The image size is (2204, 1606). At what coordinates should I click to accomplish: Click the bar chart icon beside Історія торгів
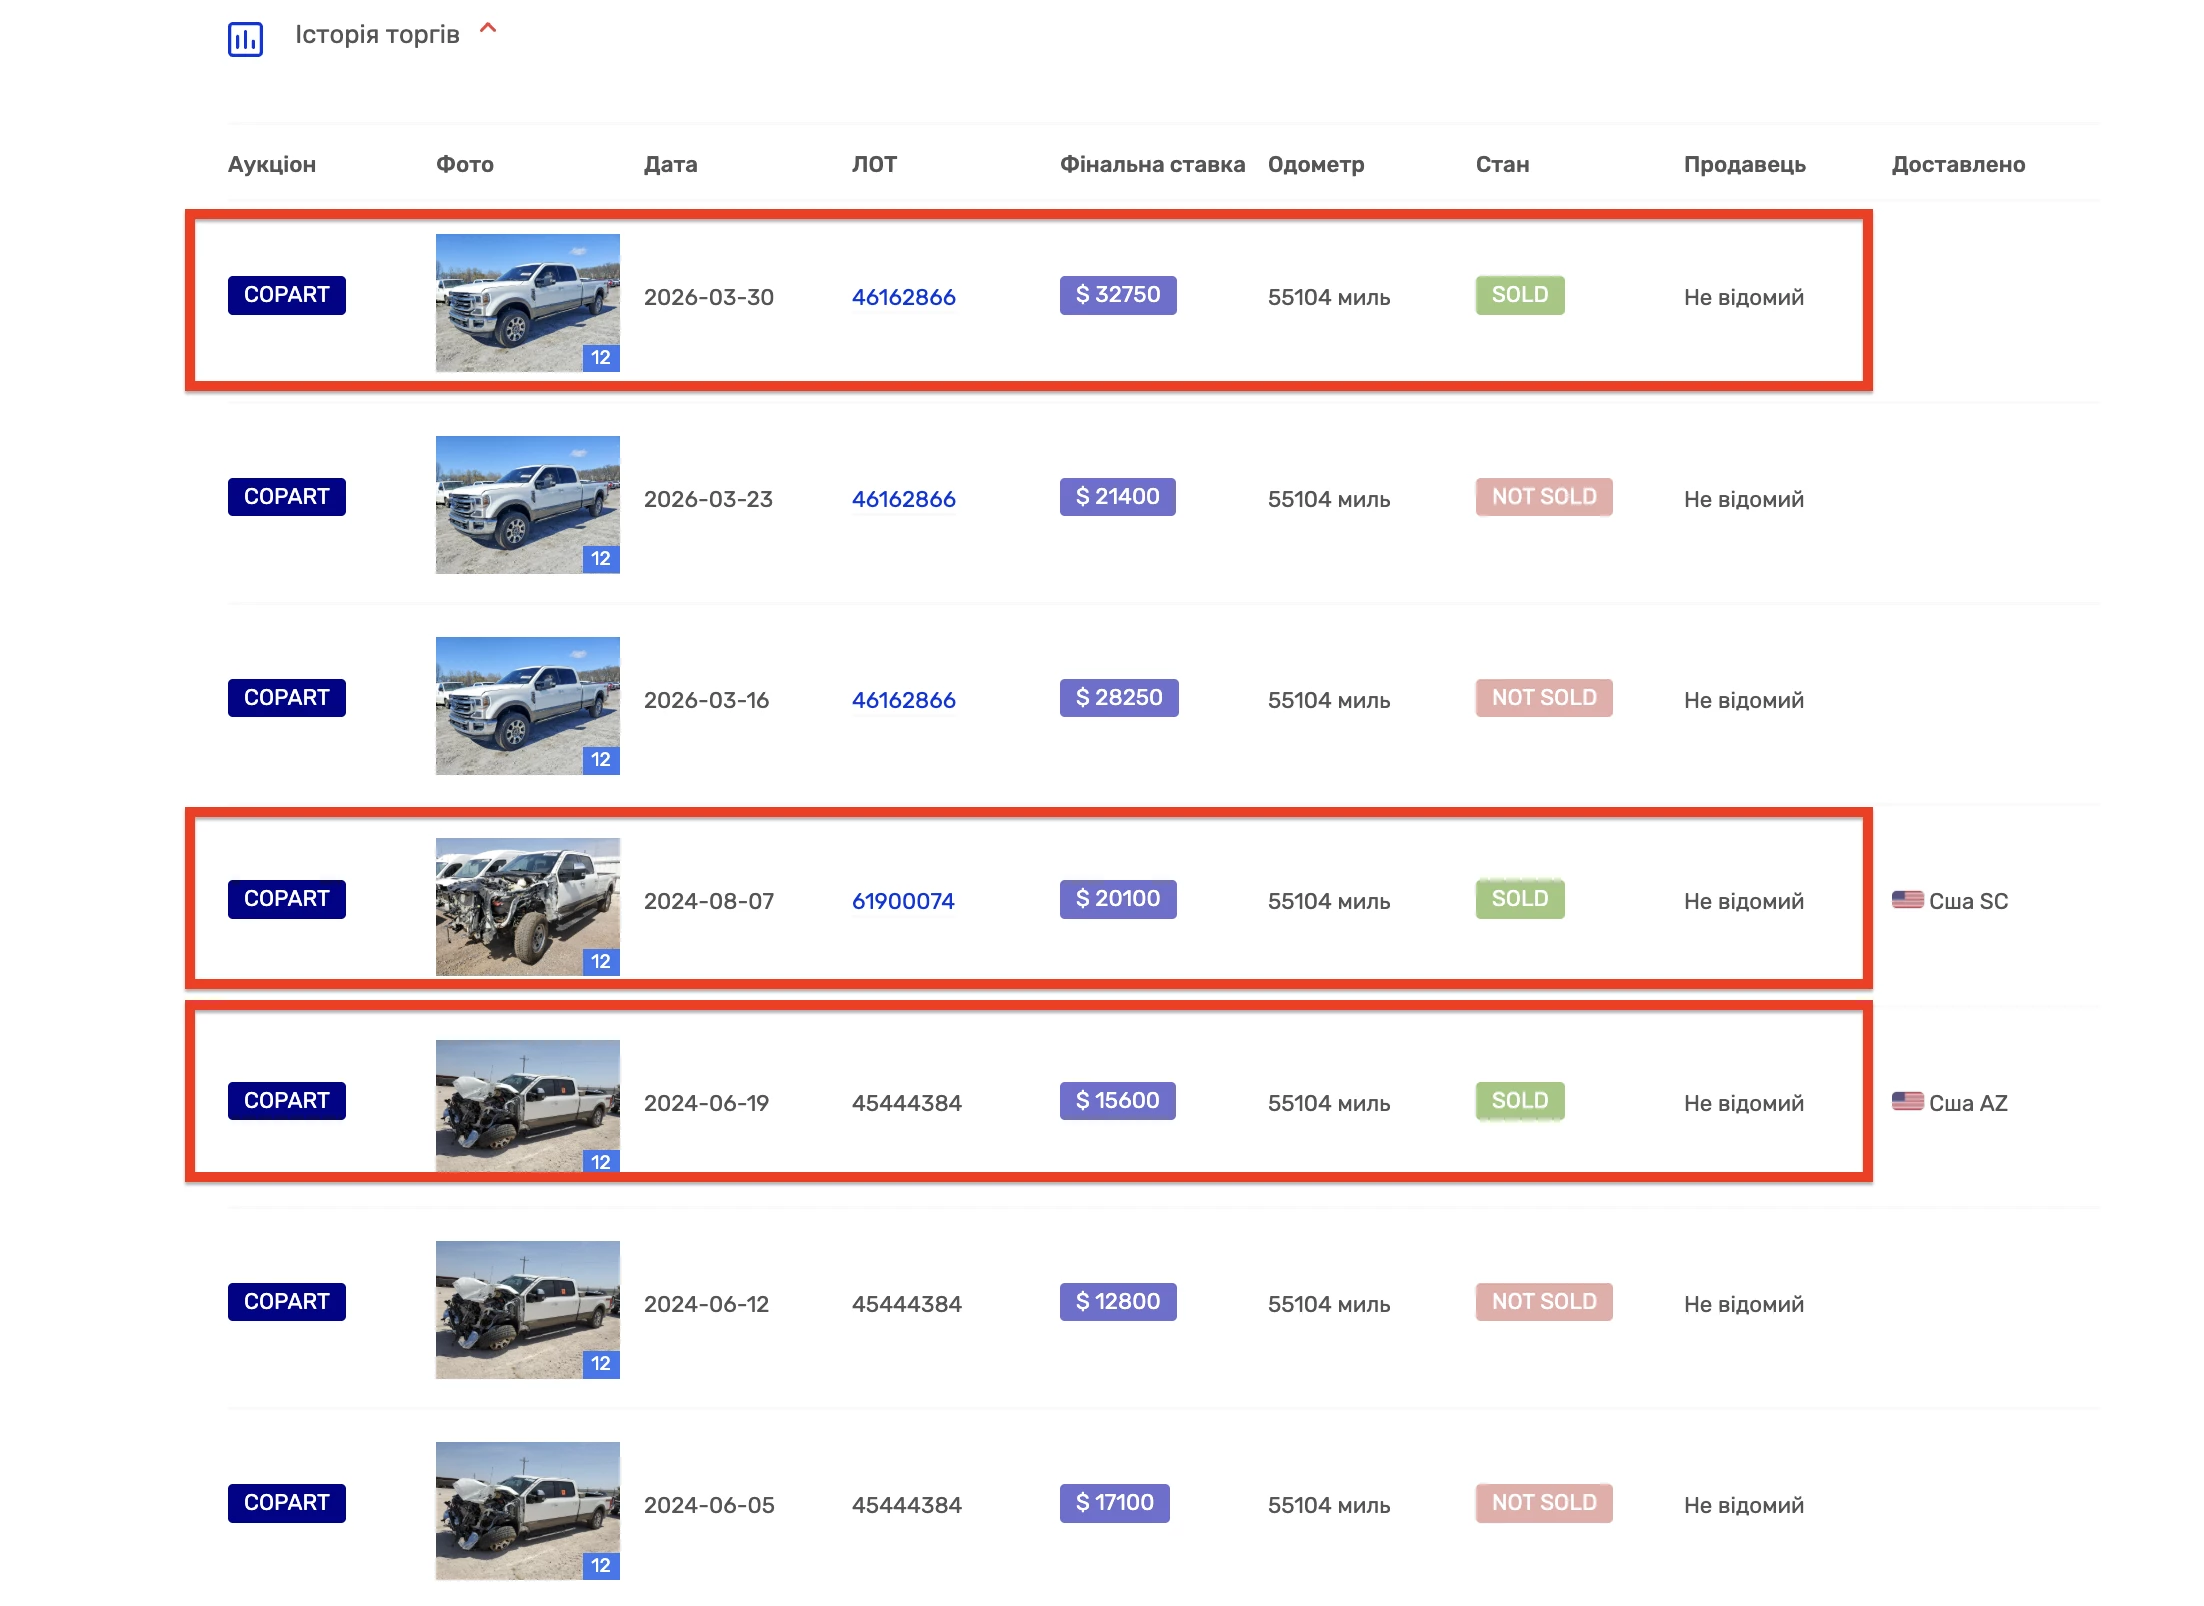245,39
